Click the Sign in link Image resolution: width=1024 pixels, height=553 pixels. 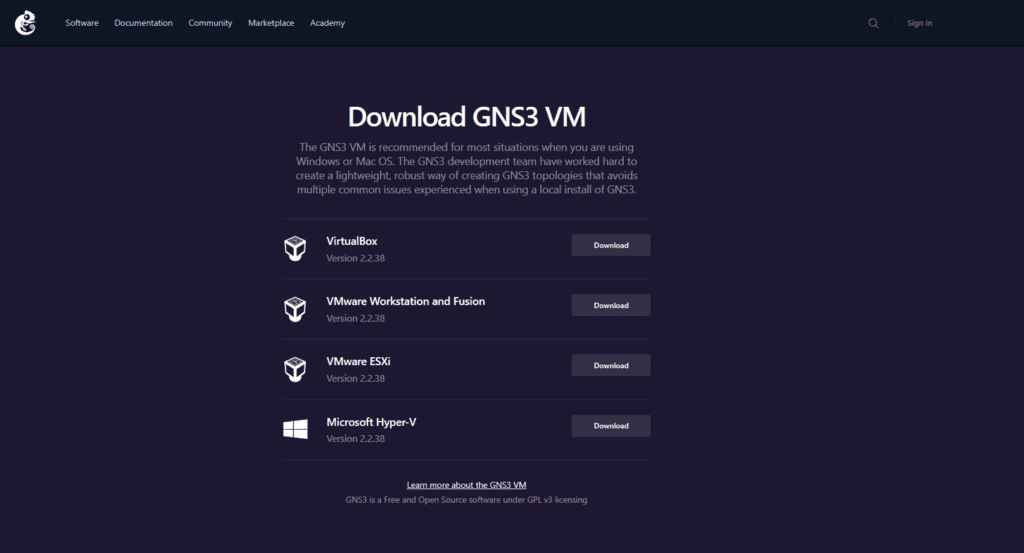(920, 23)
